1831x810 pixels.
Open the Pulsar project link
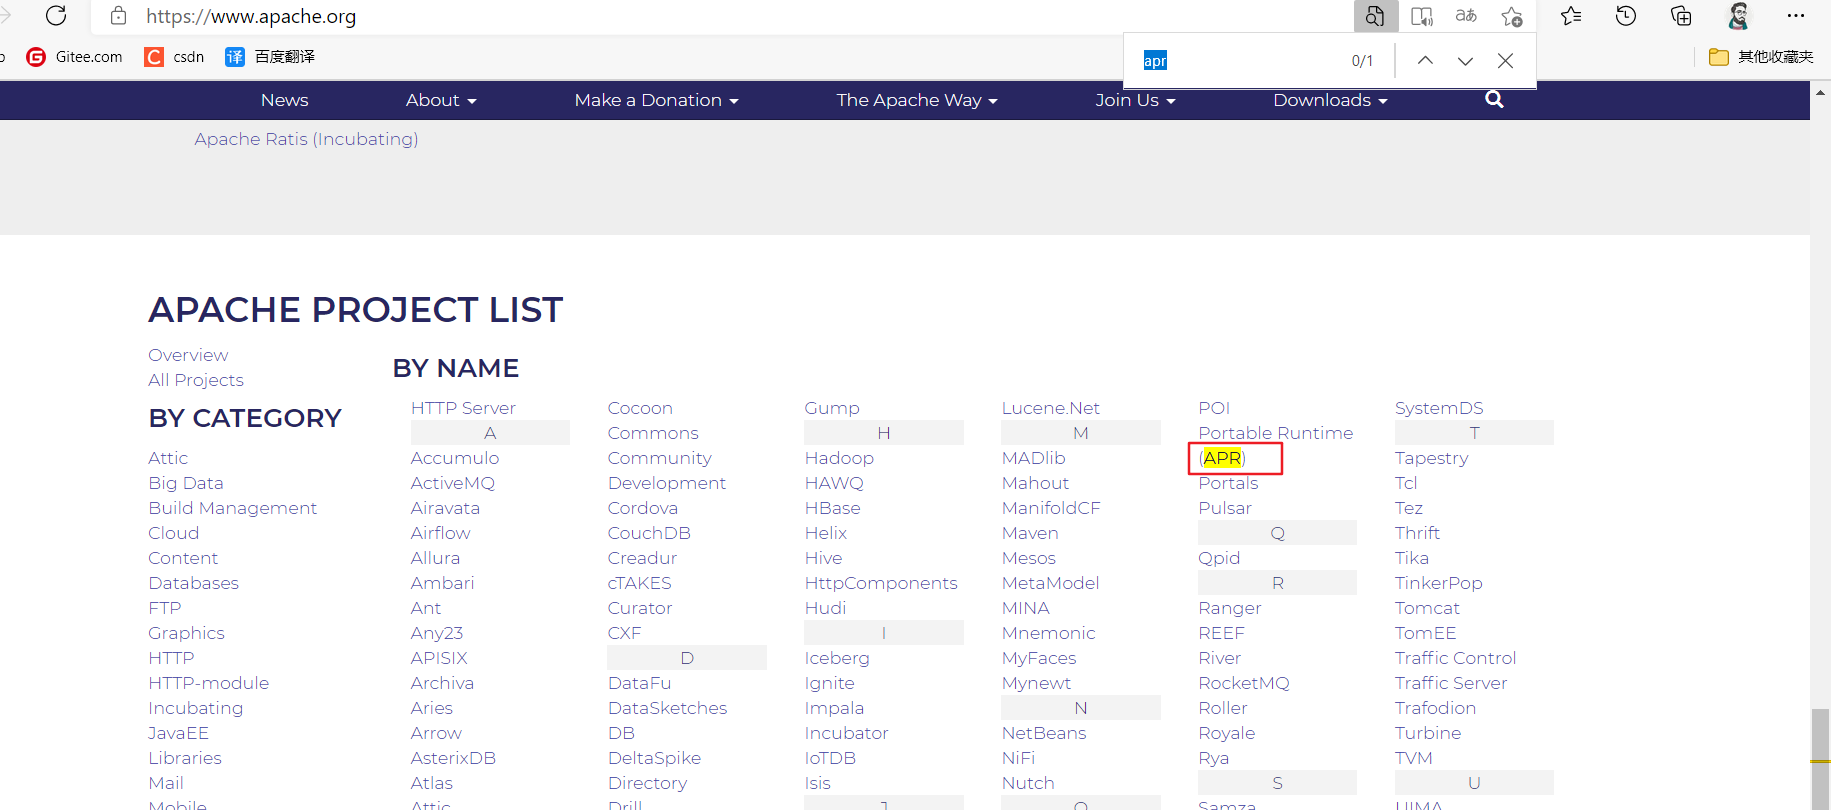[x=1225, y=508]
